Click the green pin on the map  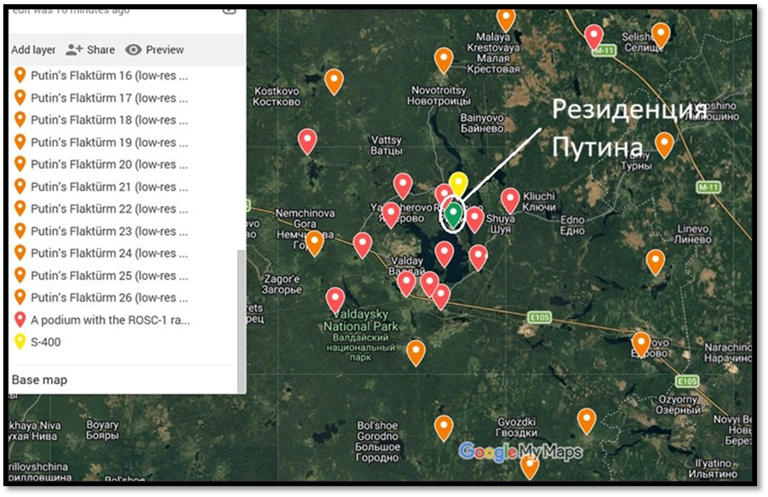point(454,214)
